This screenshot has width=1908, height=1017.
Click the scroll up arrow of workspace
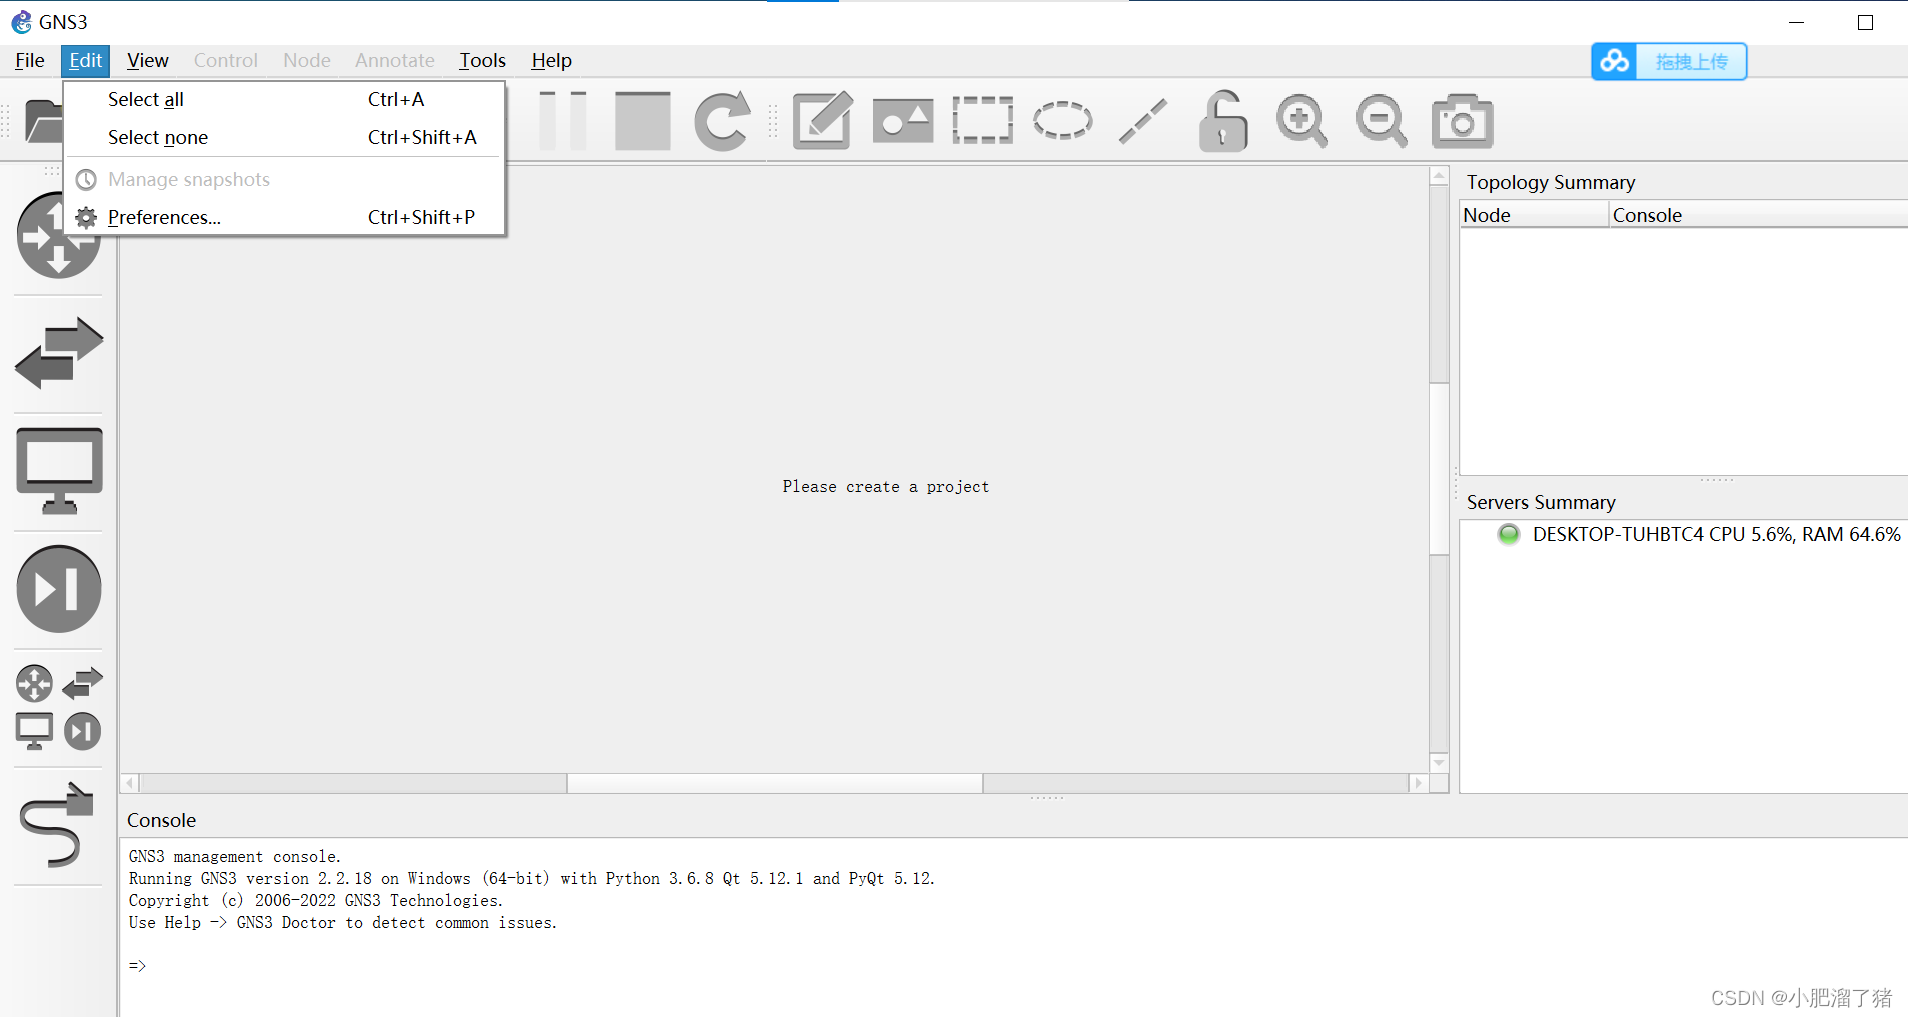[x=1439, y=176]
